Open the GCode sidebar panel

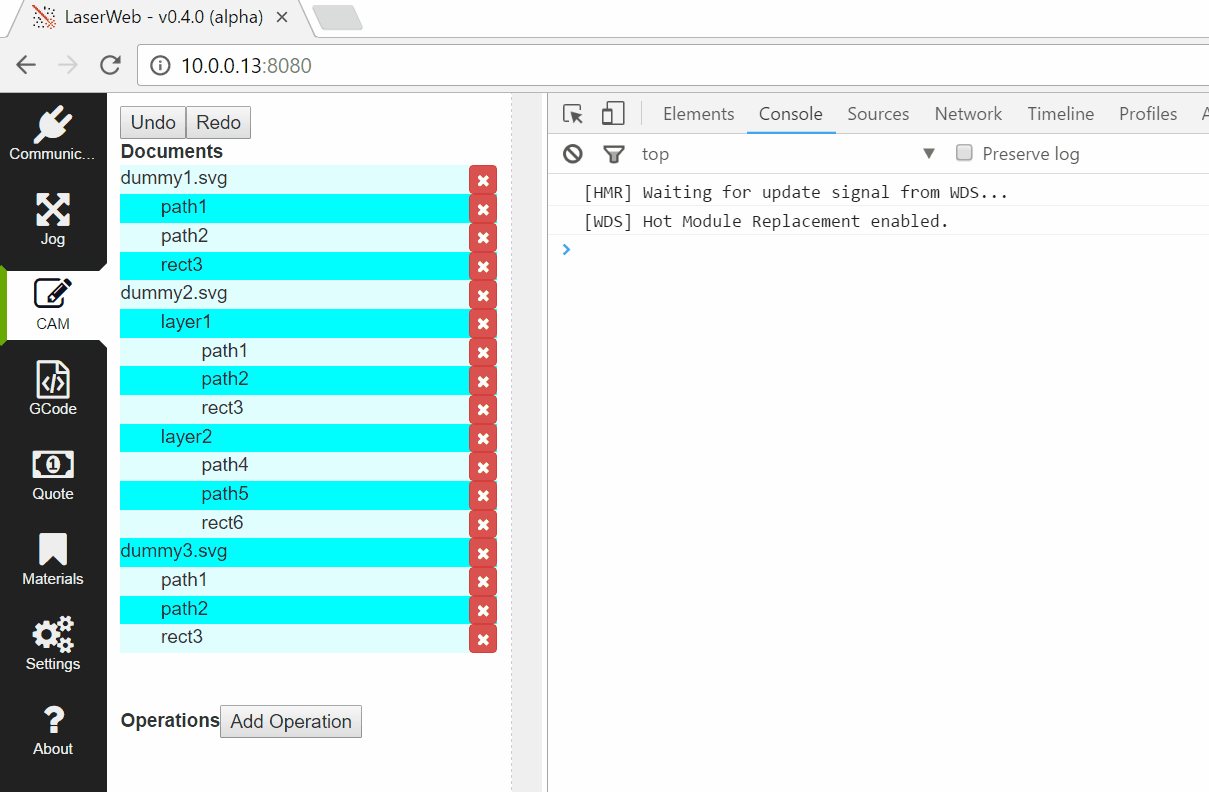click(53, 390)
